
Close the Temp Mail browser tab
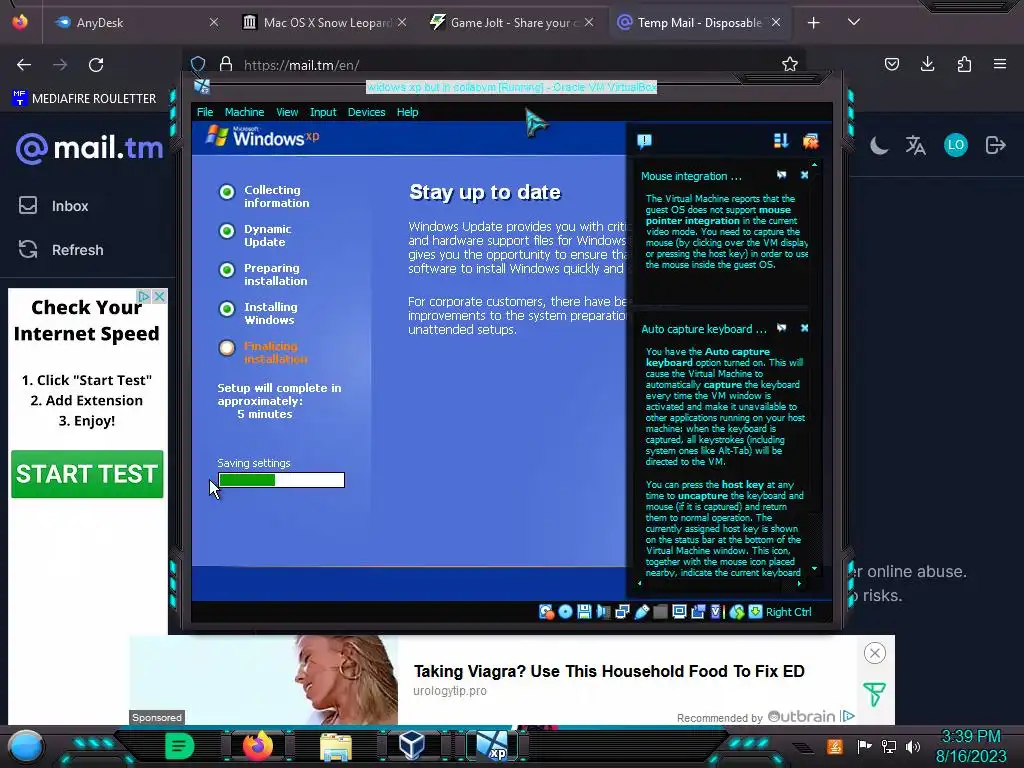click(x=775, y=22)
